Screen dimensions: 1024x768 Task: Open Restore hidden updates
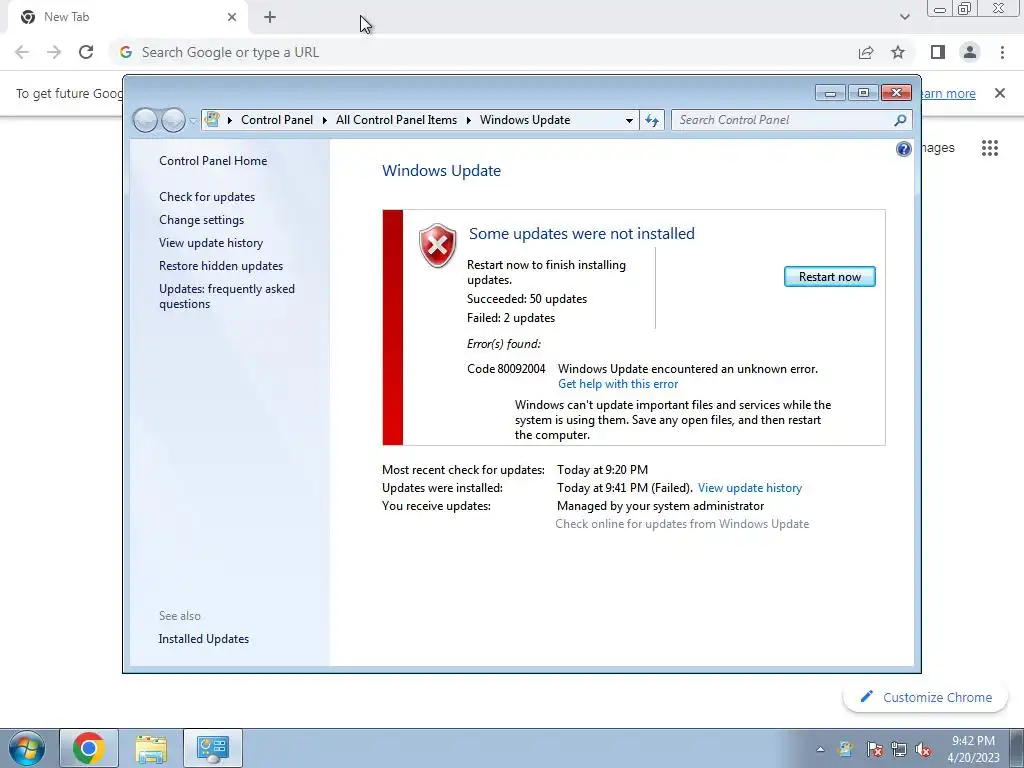point(221,266)
